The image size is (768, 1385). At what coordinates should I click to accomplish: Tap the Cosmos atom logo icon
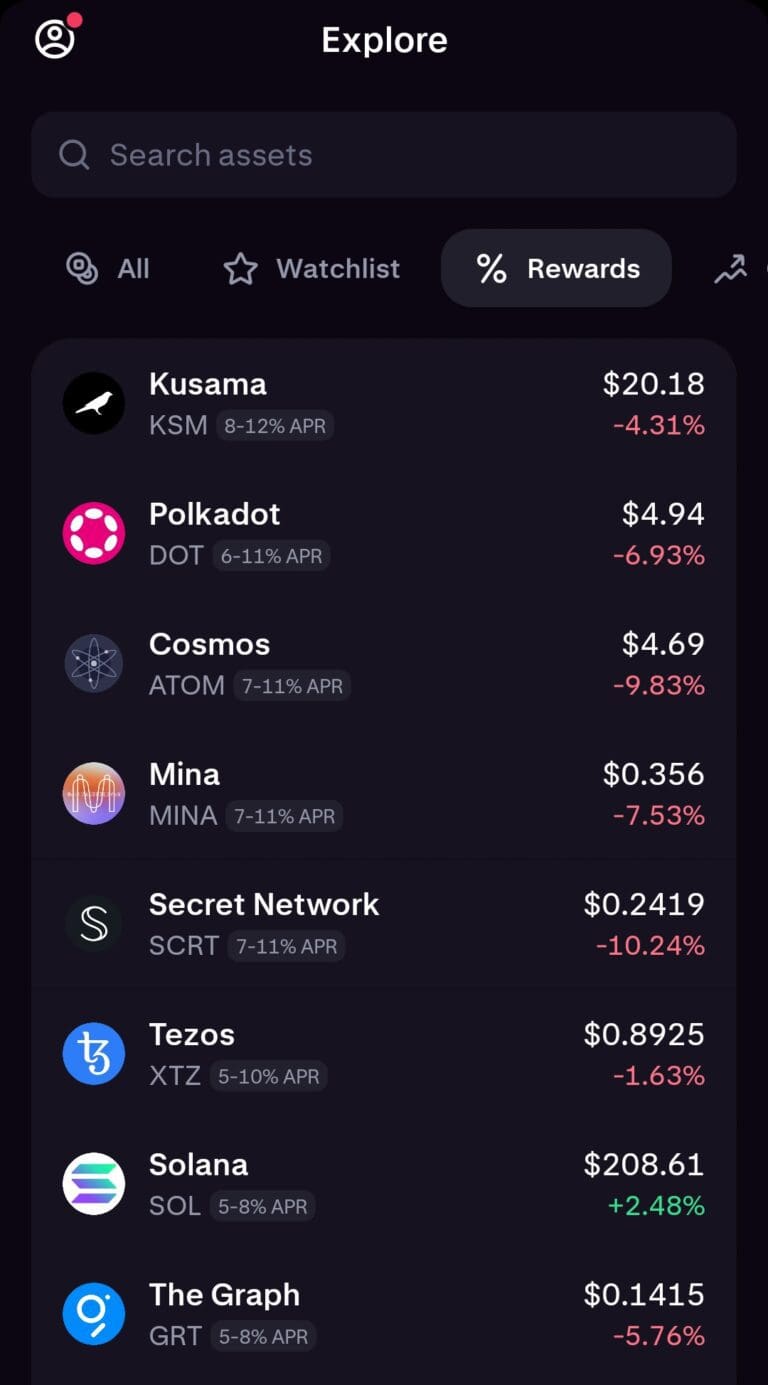point(94,663)
